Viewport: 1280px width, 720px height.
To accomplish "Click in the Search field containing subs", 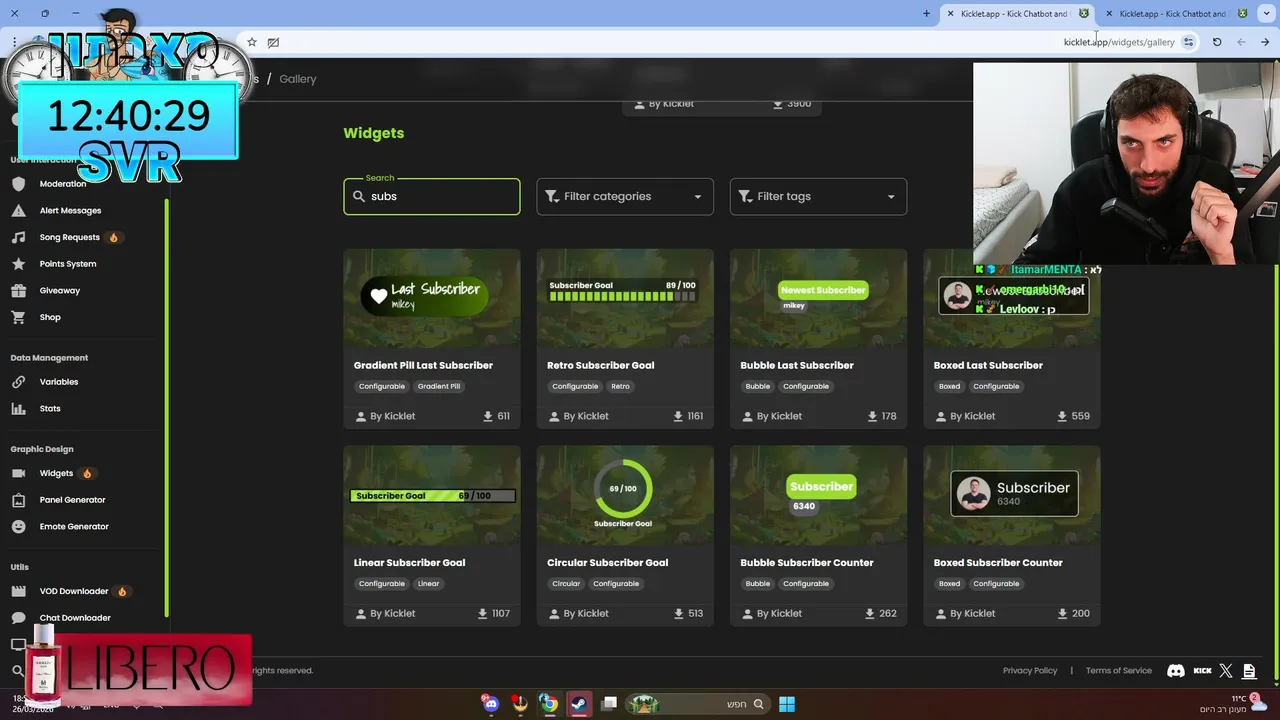I will click(x=432, y=197).
